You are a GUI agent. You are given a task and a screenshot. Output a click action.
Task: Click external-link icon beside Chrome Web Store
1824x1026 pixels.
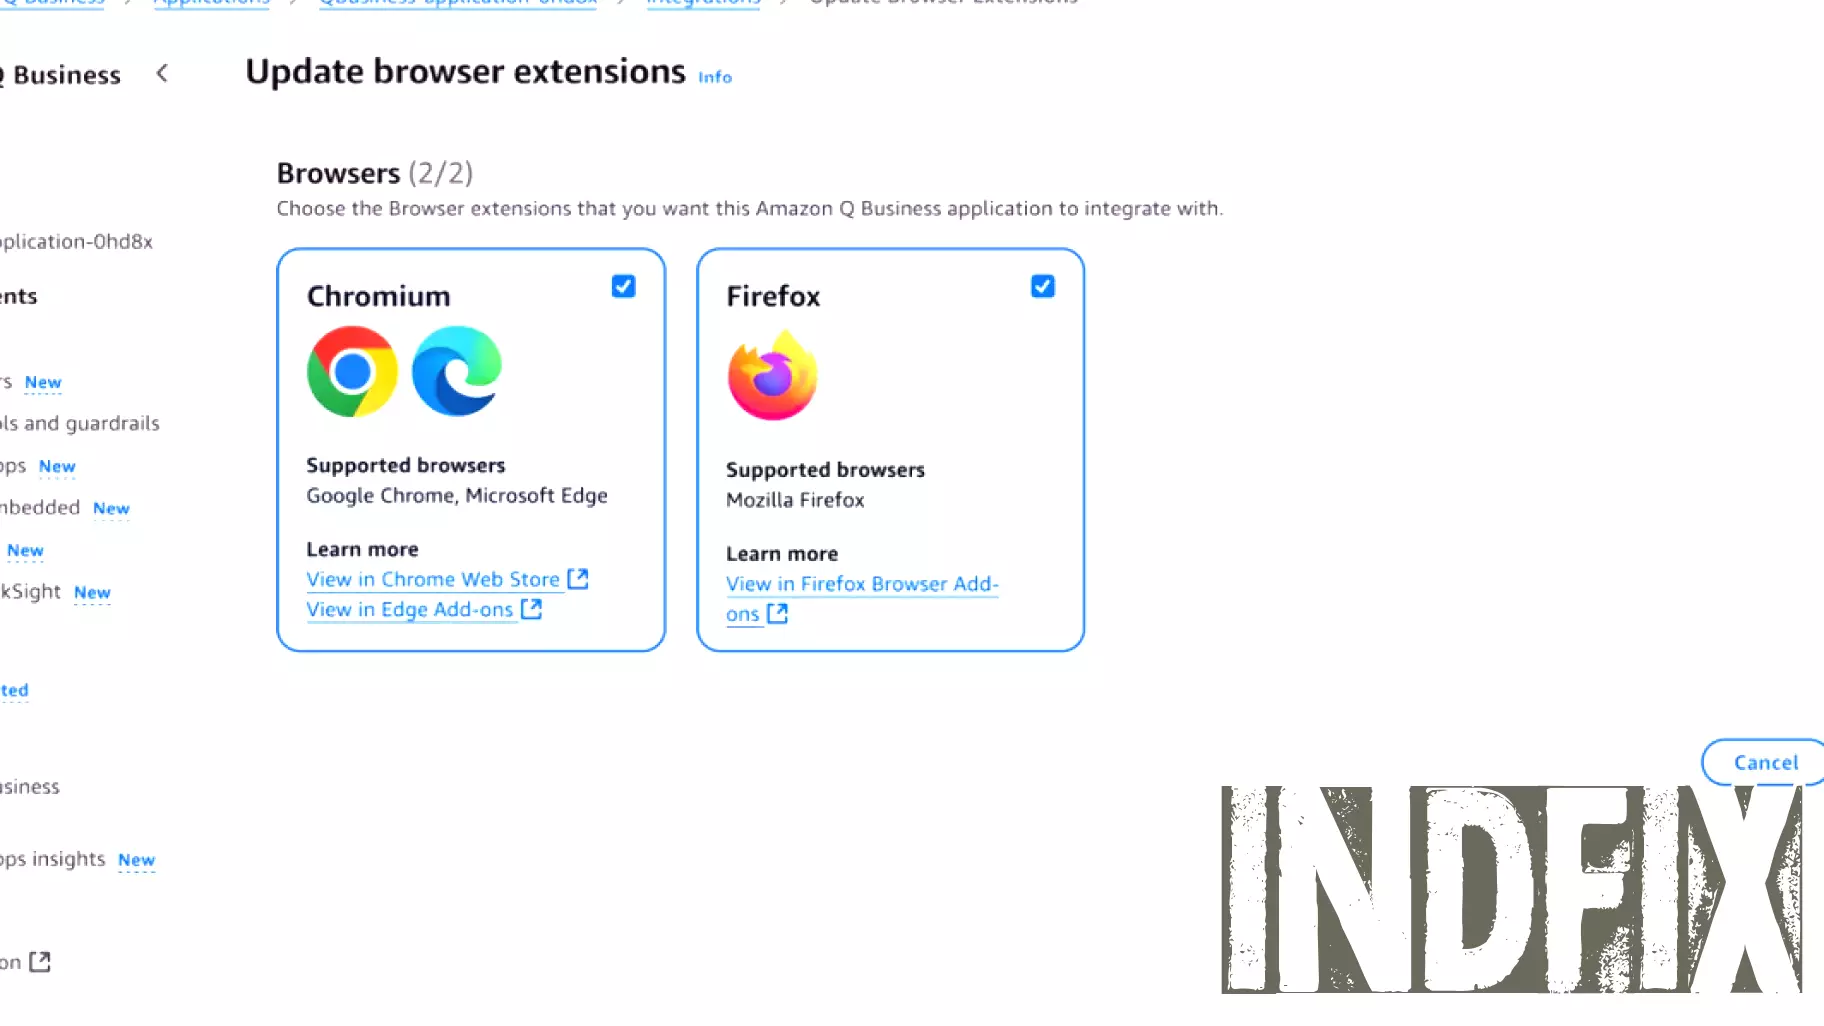click(577, 578)
